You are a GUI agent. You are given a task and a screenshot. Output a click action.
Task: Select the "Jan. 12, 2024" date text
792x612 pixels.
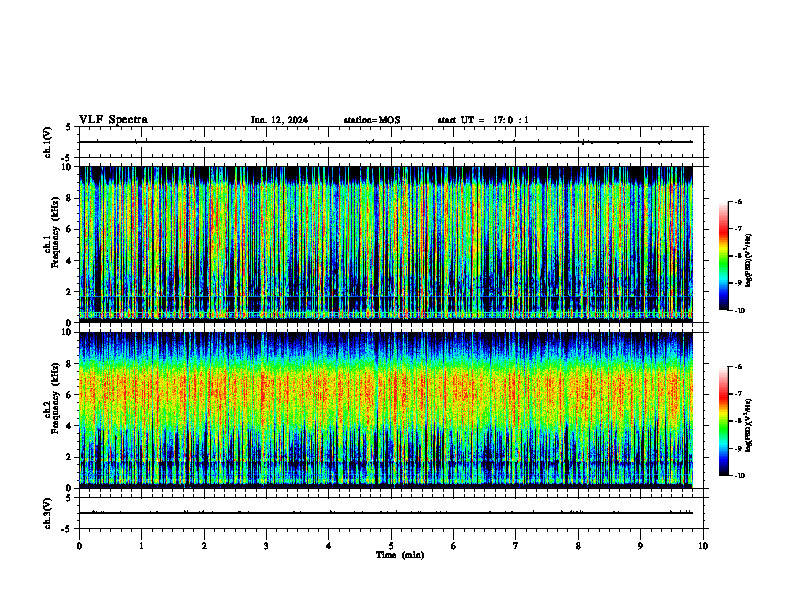(279, 120)
